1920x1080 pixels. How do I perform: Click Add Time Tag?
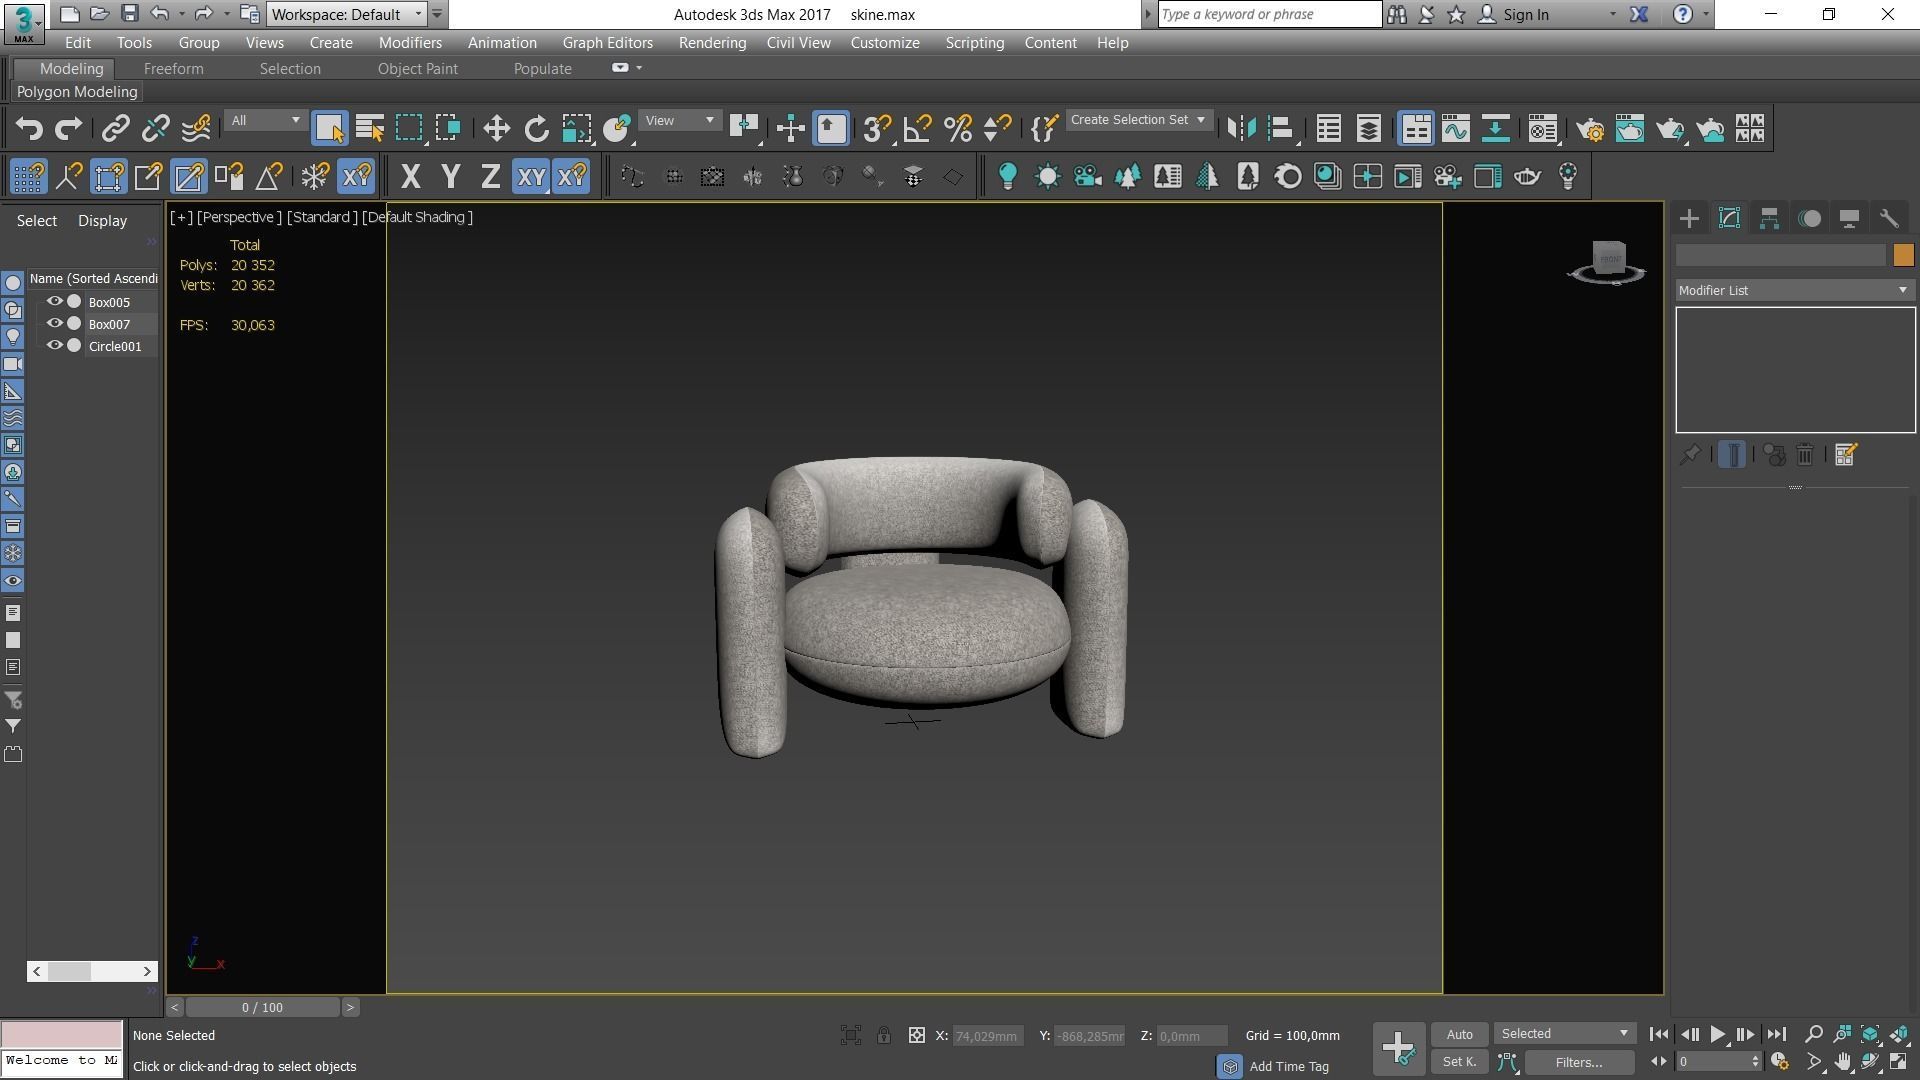coord(1289,1067)
